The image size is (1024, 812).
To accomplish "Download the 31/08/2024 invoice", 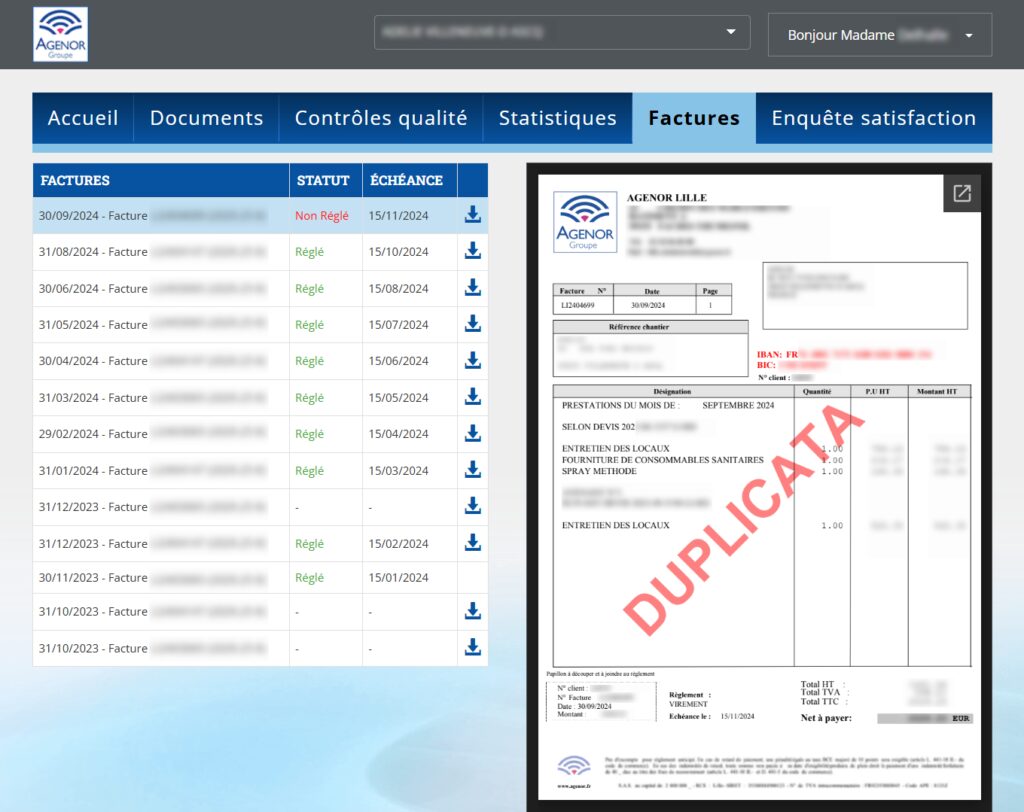I will [473, 251].
